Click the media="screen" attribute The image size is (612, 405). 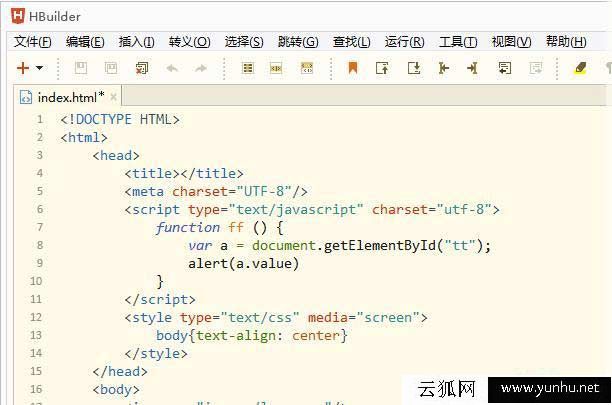pyautogui.click(x=364, y=317)
